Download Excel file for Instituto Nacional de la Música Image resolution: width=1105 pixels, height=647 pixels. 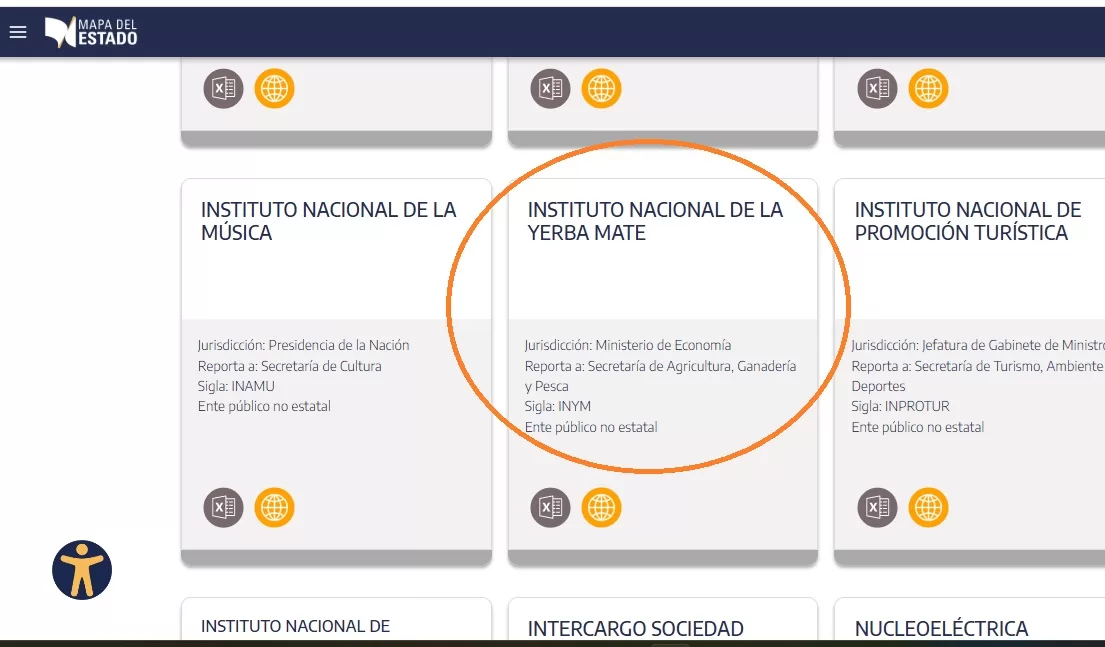(x=223, y=507)
